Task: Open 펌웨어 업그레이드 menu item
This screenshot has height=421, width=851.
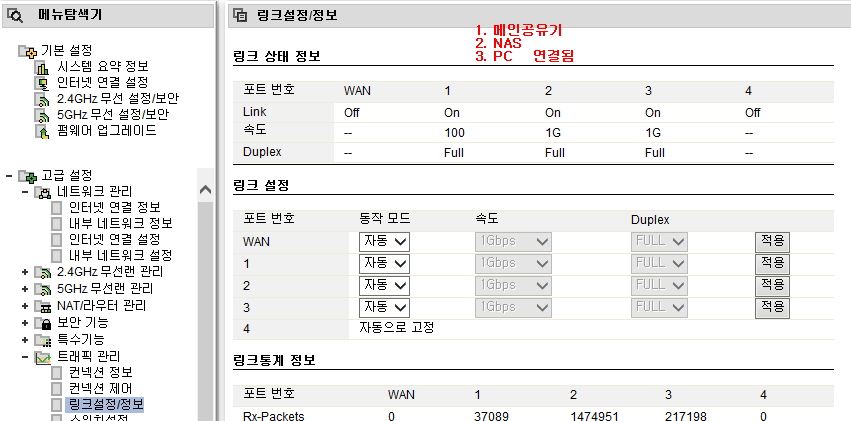Action: point(107,131)
